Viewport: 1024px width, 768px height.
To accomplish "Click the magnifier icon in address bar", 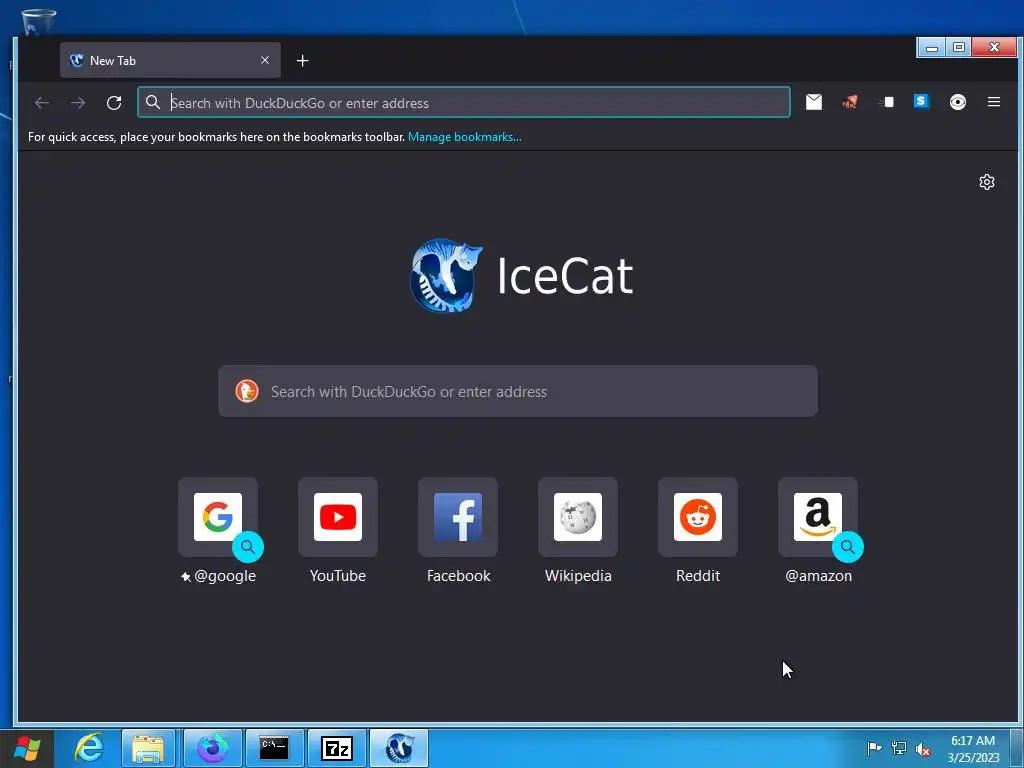I will point(153,103).
